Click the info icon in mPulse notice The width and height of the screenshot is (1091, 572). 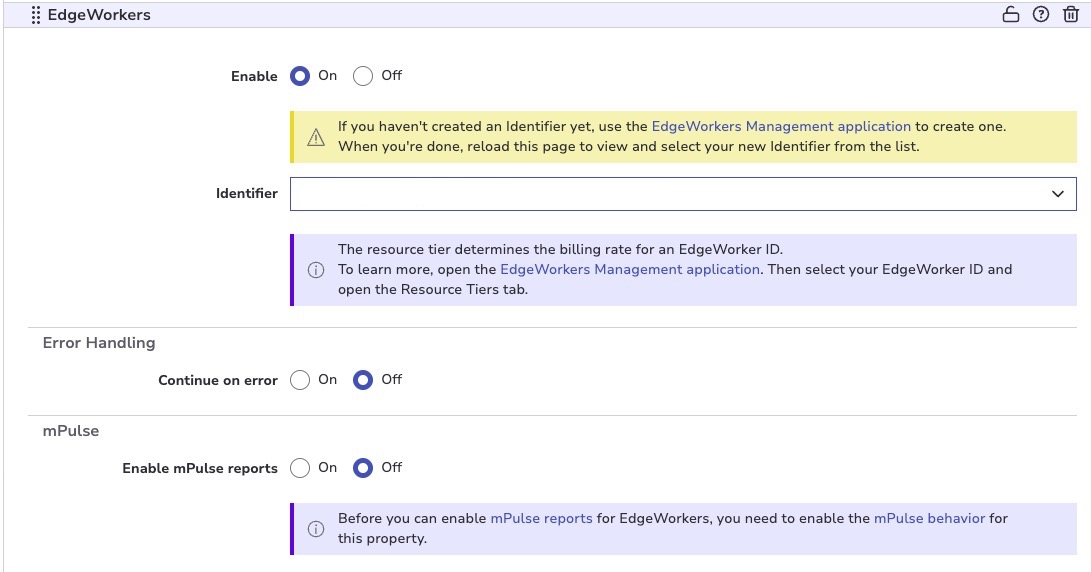pos(316,529)
